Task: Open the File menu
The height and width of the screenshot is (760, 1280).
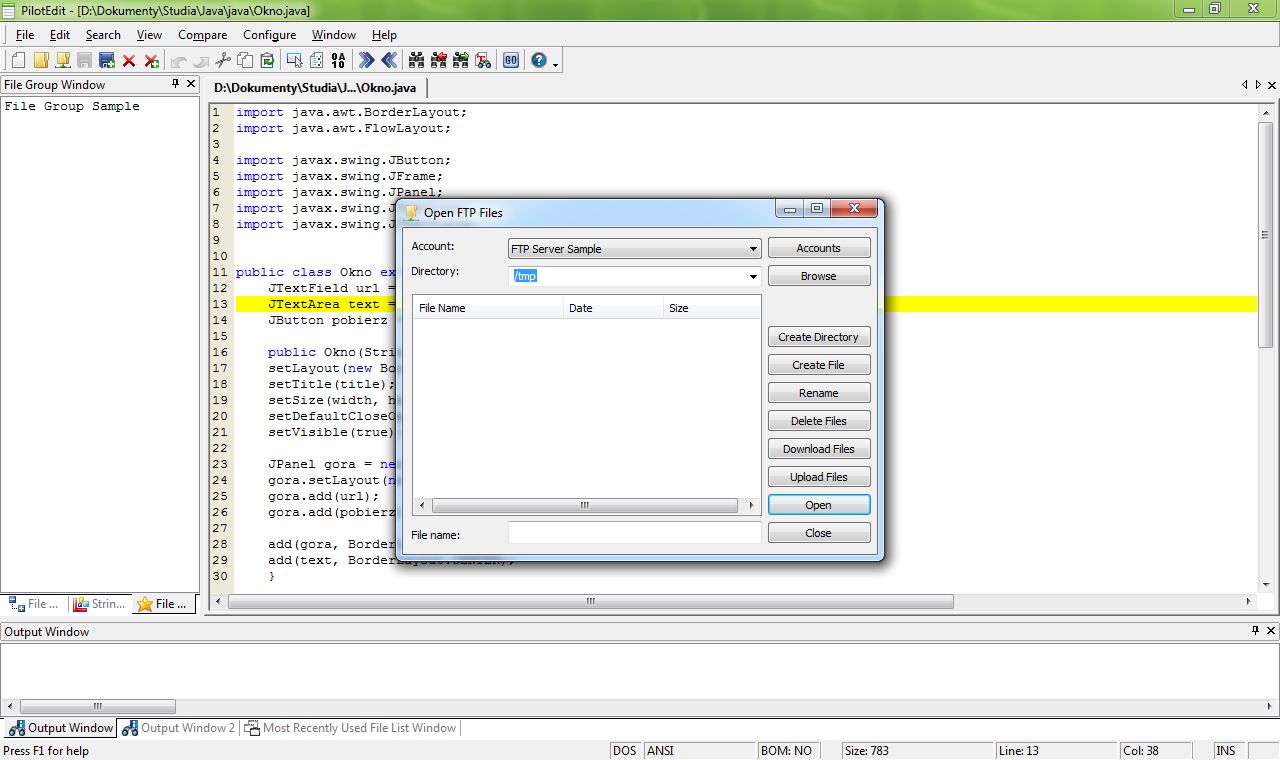Action: (25, 35)
